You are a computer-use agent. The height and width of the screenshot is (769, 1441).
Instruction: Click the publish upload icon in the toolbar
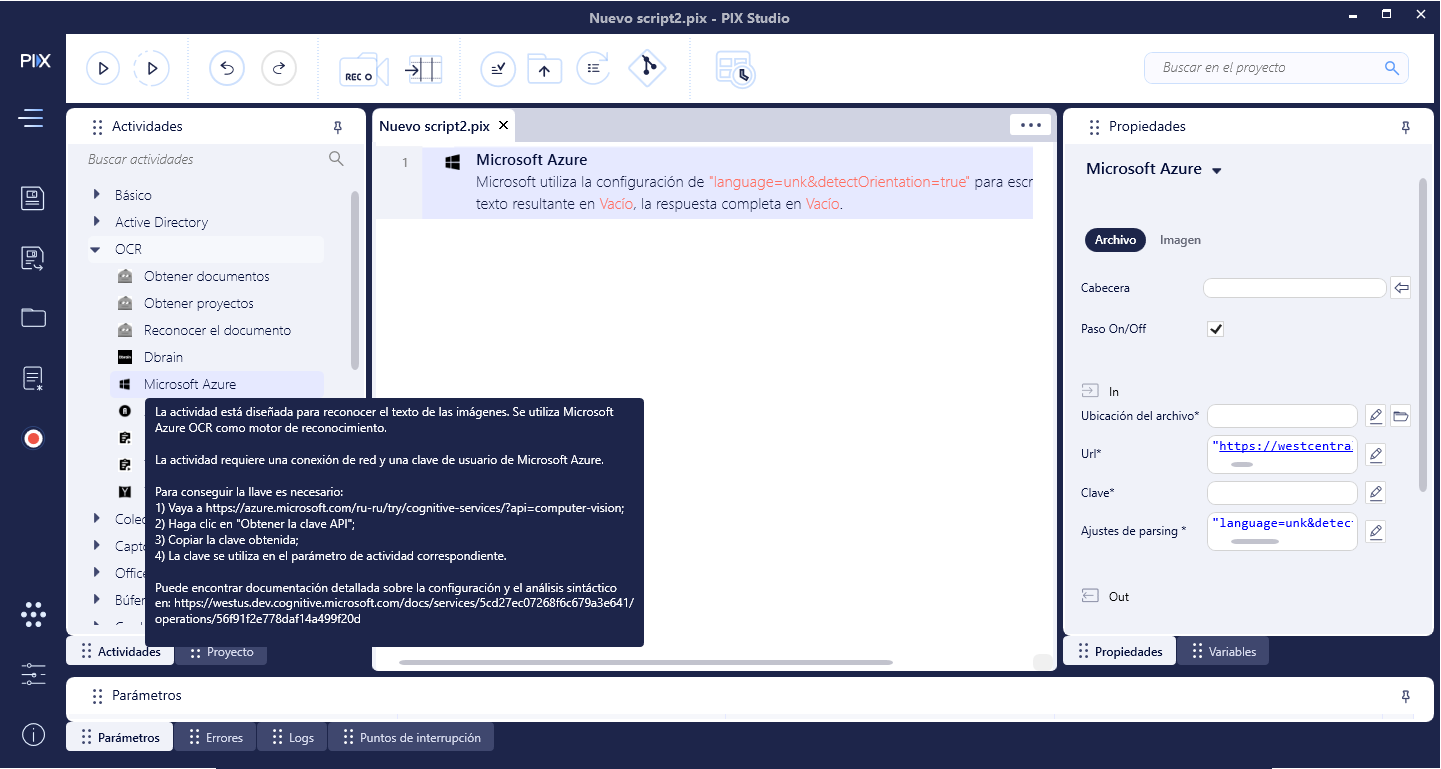click(544, 68)
